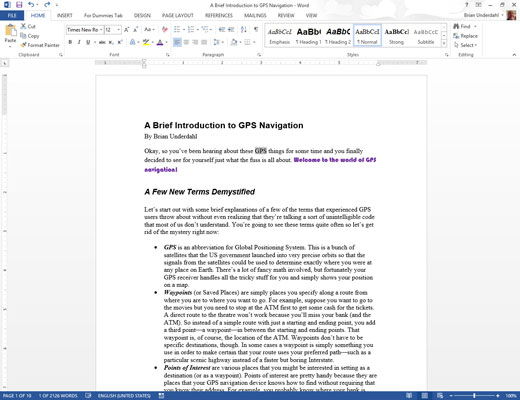Open the Font dialog launcher

tap(168, 55)
